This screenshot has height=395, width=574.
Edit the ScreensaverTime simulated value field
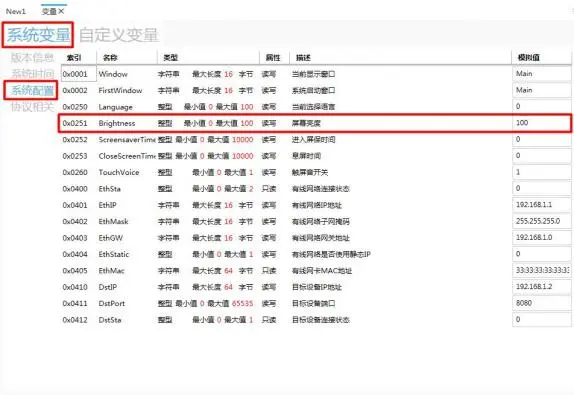(542, 139)
